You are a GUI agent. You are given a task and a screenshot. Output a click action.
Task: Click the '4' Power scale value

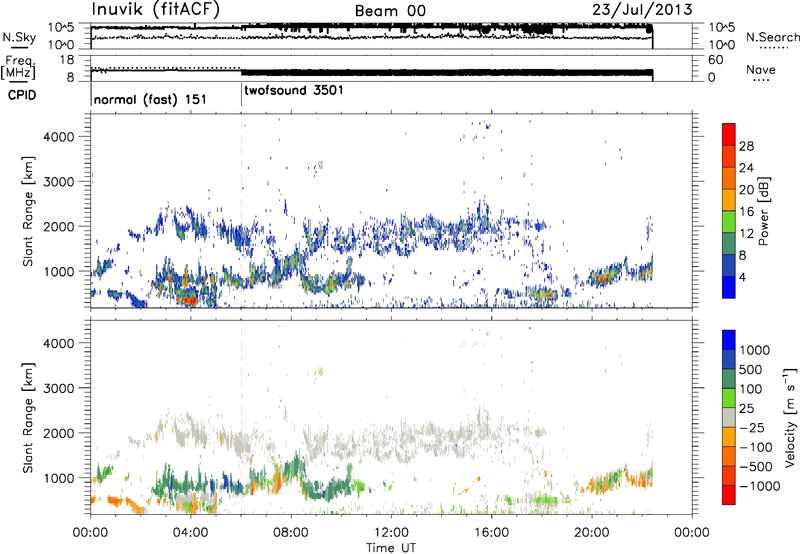click(743, 278)
